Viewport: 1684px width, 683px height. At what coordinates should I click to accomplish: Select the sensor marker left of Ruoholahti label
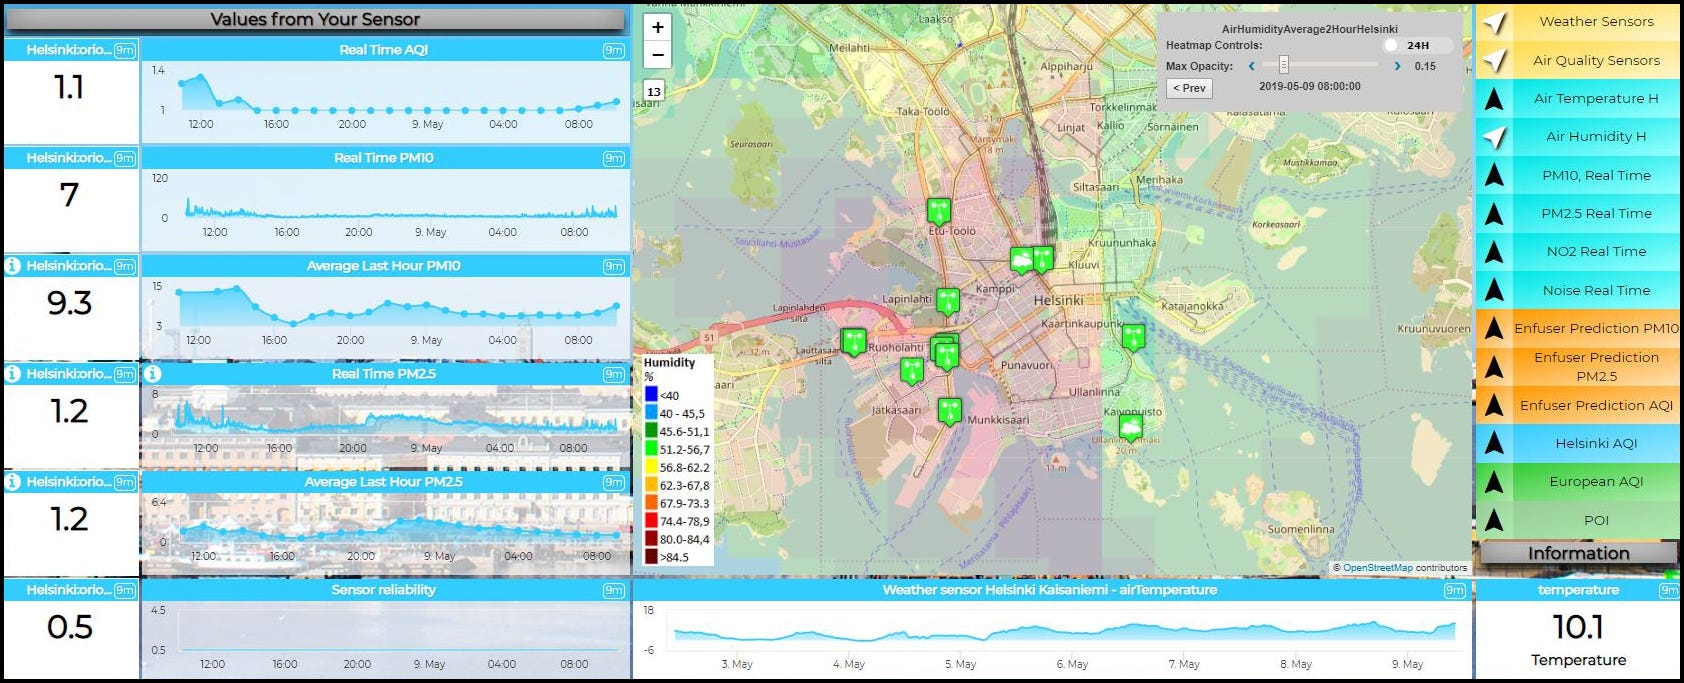tap(853, 342)
